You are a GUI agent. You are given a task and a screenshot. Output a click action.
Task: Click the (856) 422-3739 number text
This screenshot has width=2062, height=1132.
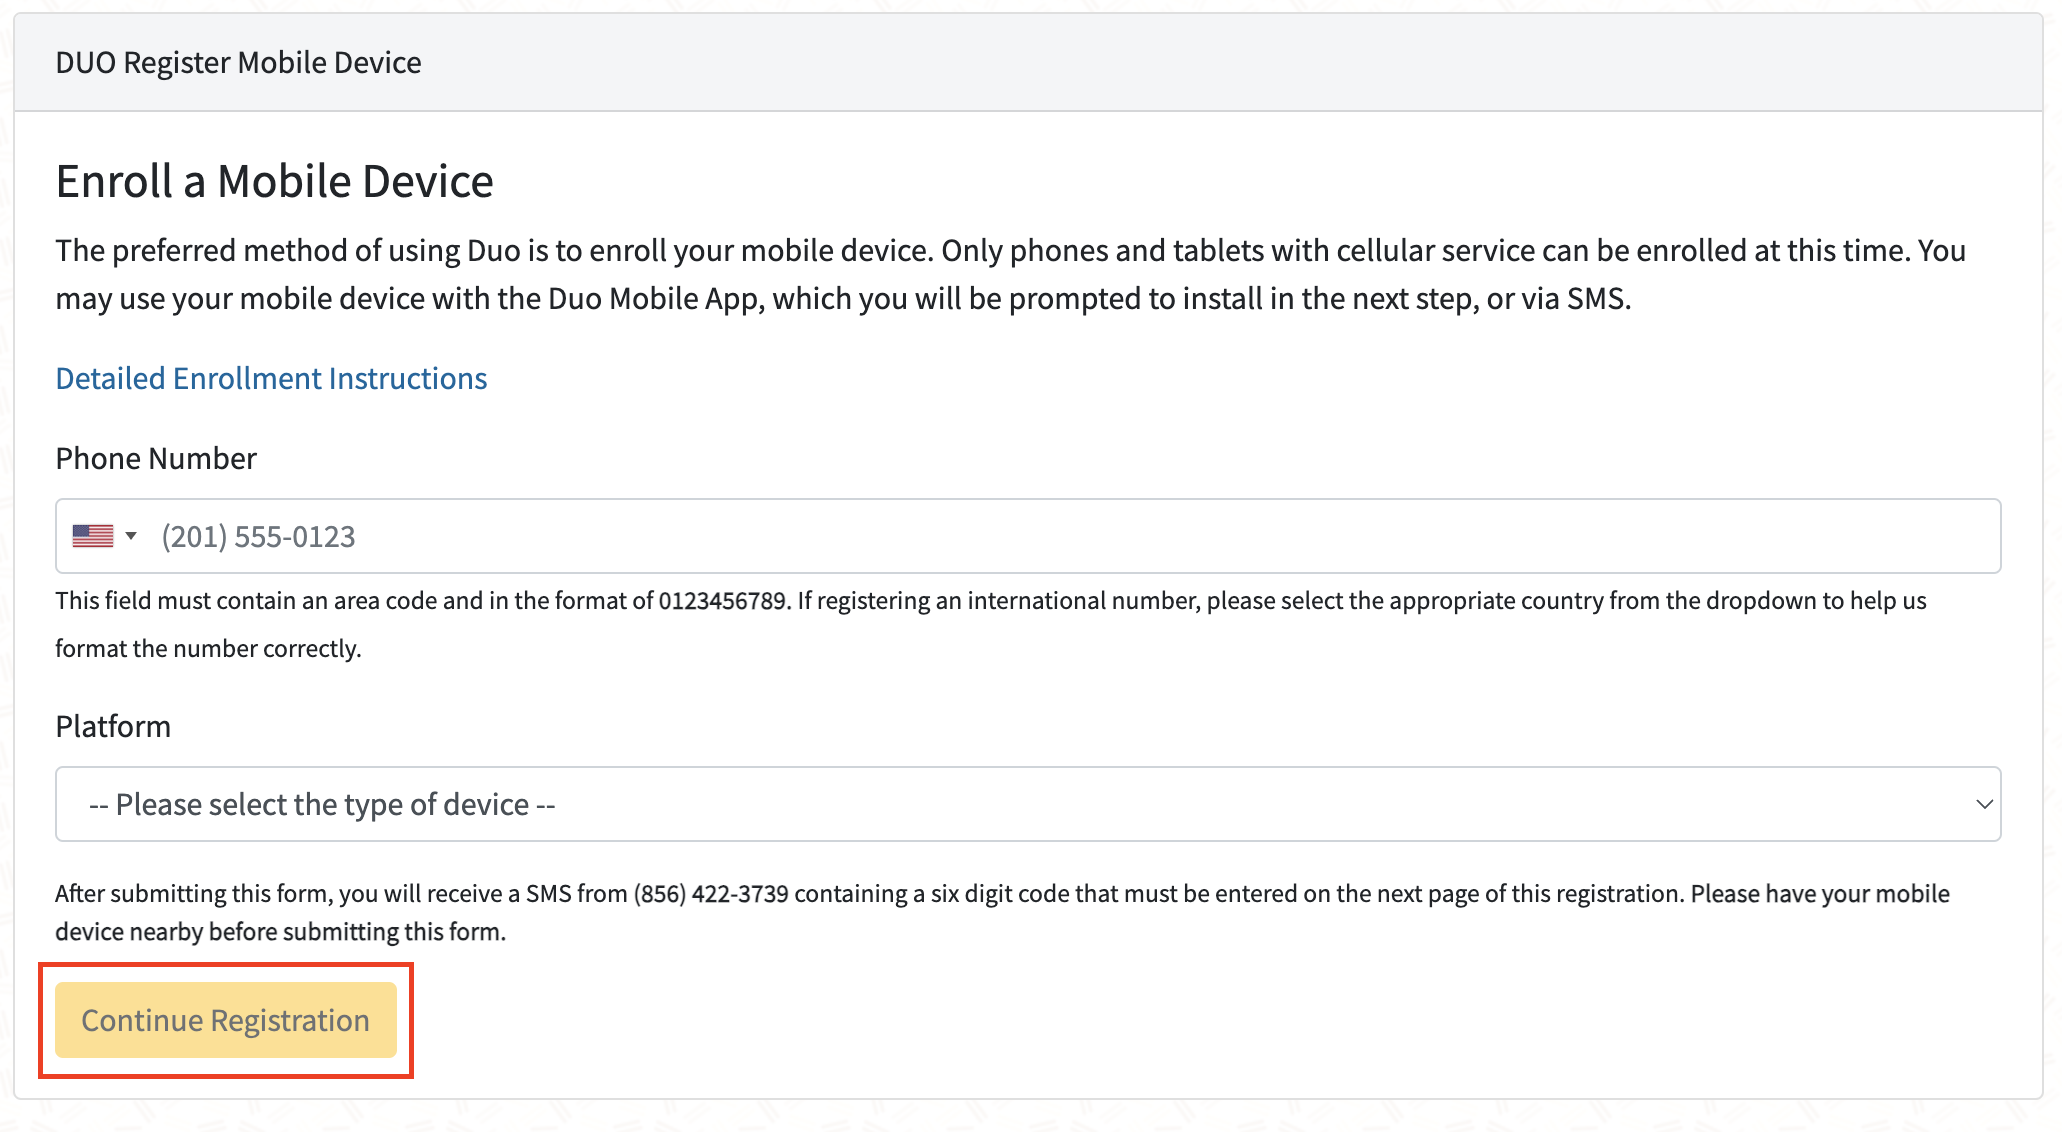coord(710,893)
